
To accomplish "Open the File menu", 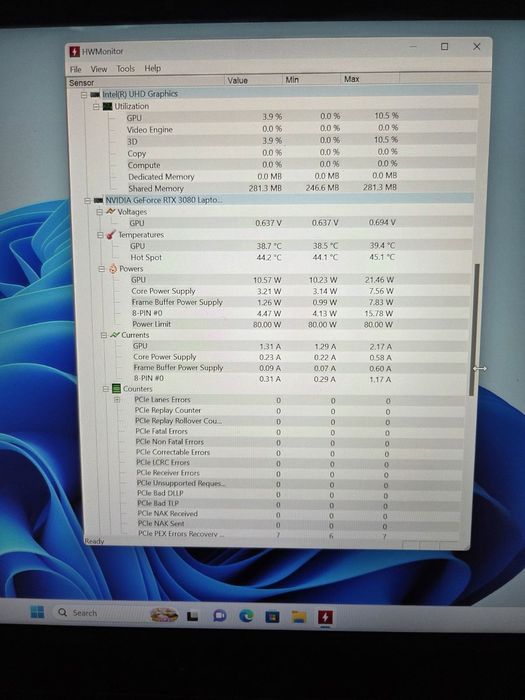I will pos(75,69).
